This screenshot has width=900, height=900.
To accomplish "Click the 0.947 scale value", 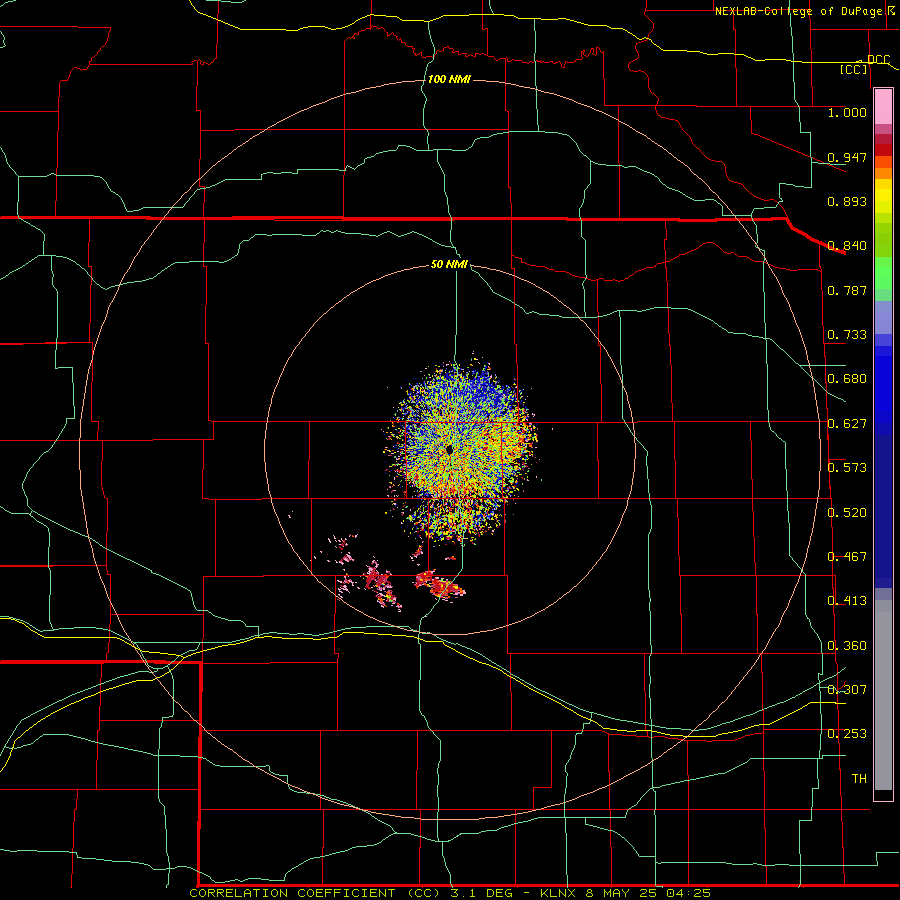I will point(847,157).
